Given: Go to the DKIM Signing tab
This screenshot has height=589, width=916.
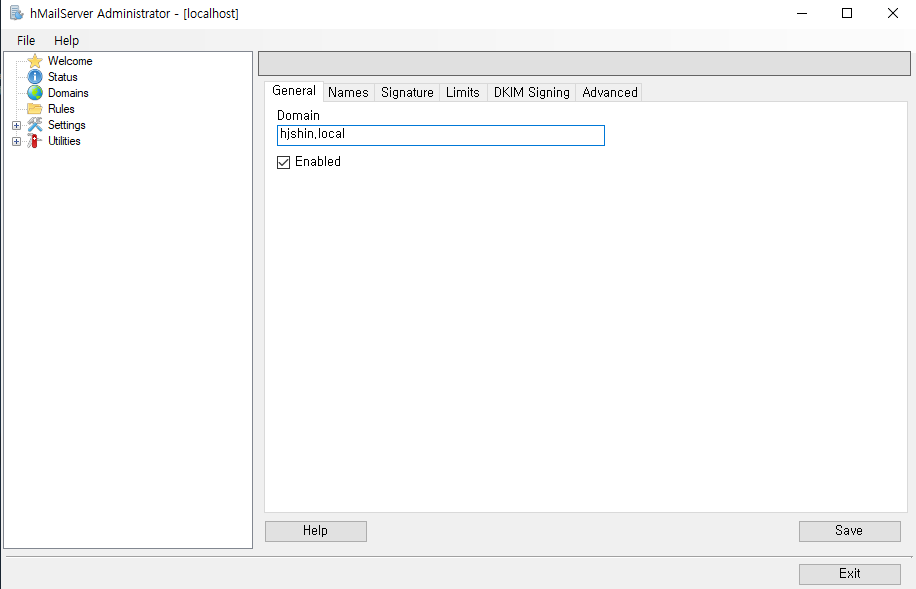Looking at the screenshot, I should (532, 92).
